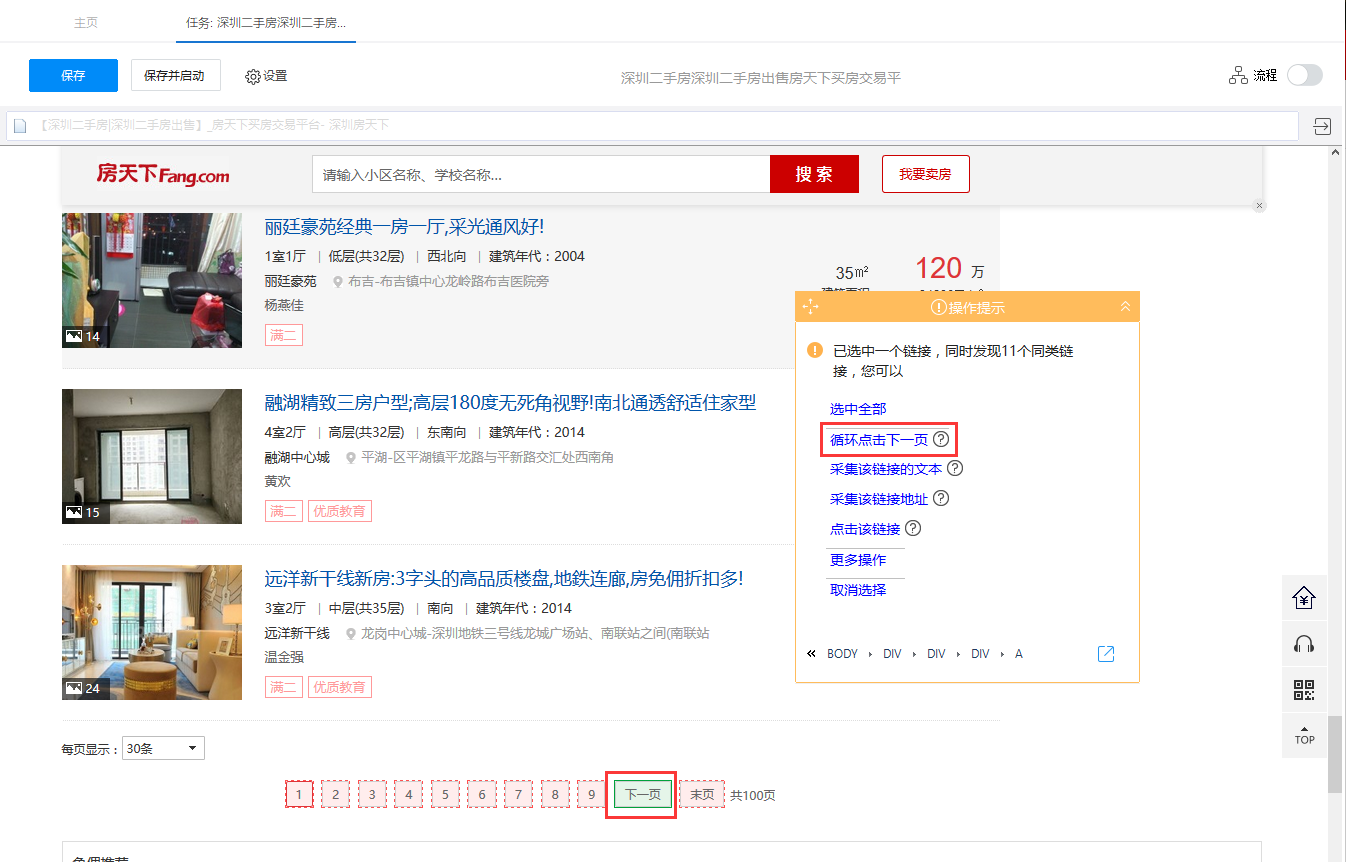1346x862 pixels.
Task: Click photo count icon showing 15
Action: point(73,512)
